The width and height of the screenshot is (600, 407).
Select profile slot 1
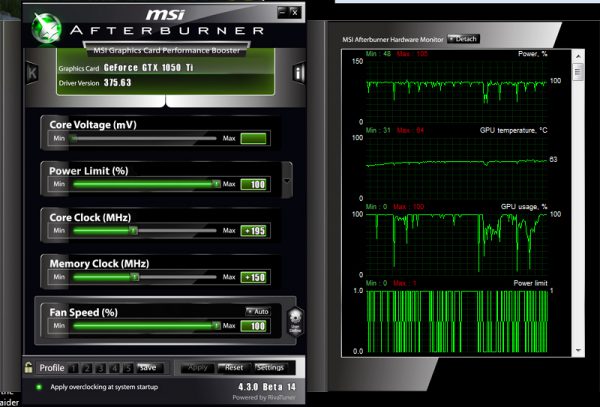(x=73, y=368)
